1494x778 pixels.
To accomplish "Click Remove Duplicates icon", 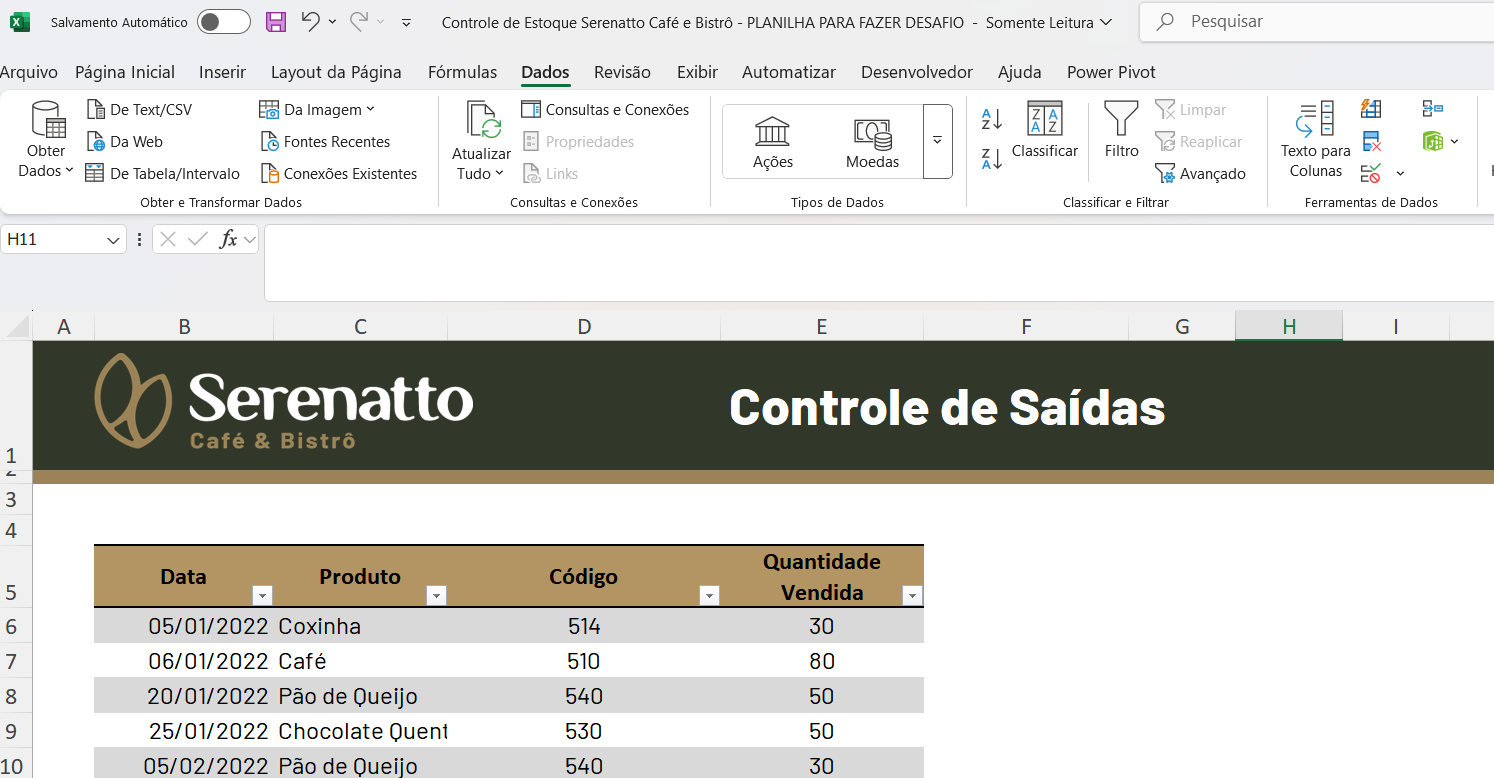I will point(1371,141).
